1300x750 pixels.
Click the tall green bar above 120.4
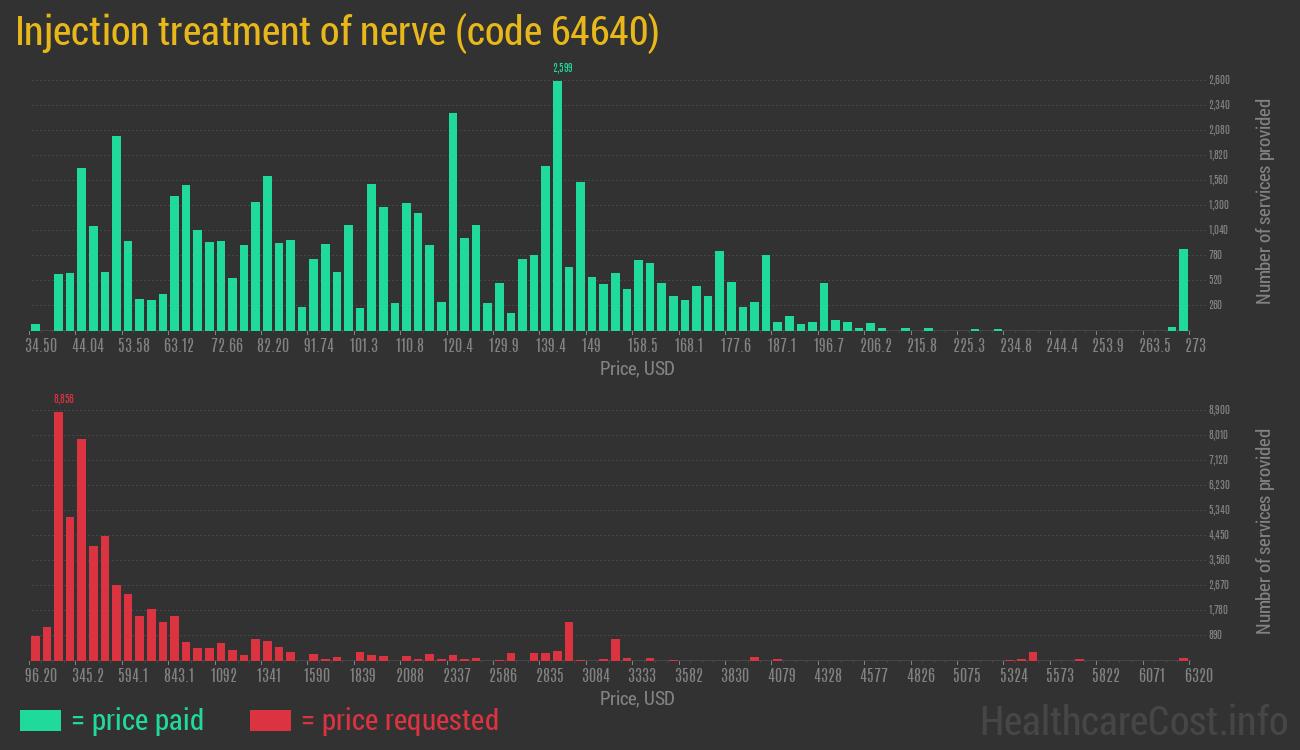tap(453, 221)
